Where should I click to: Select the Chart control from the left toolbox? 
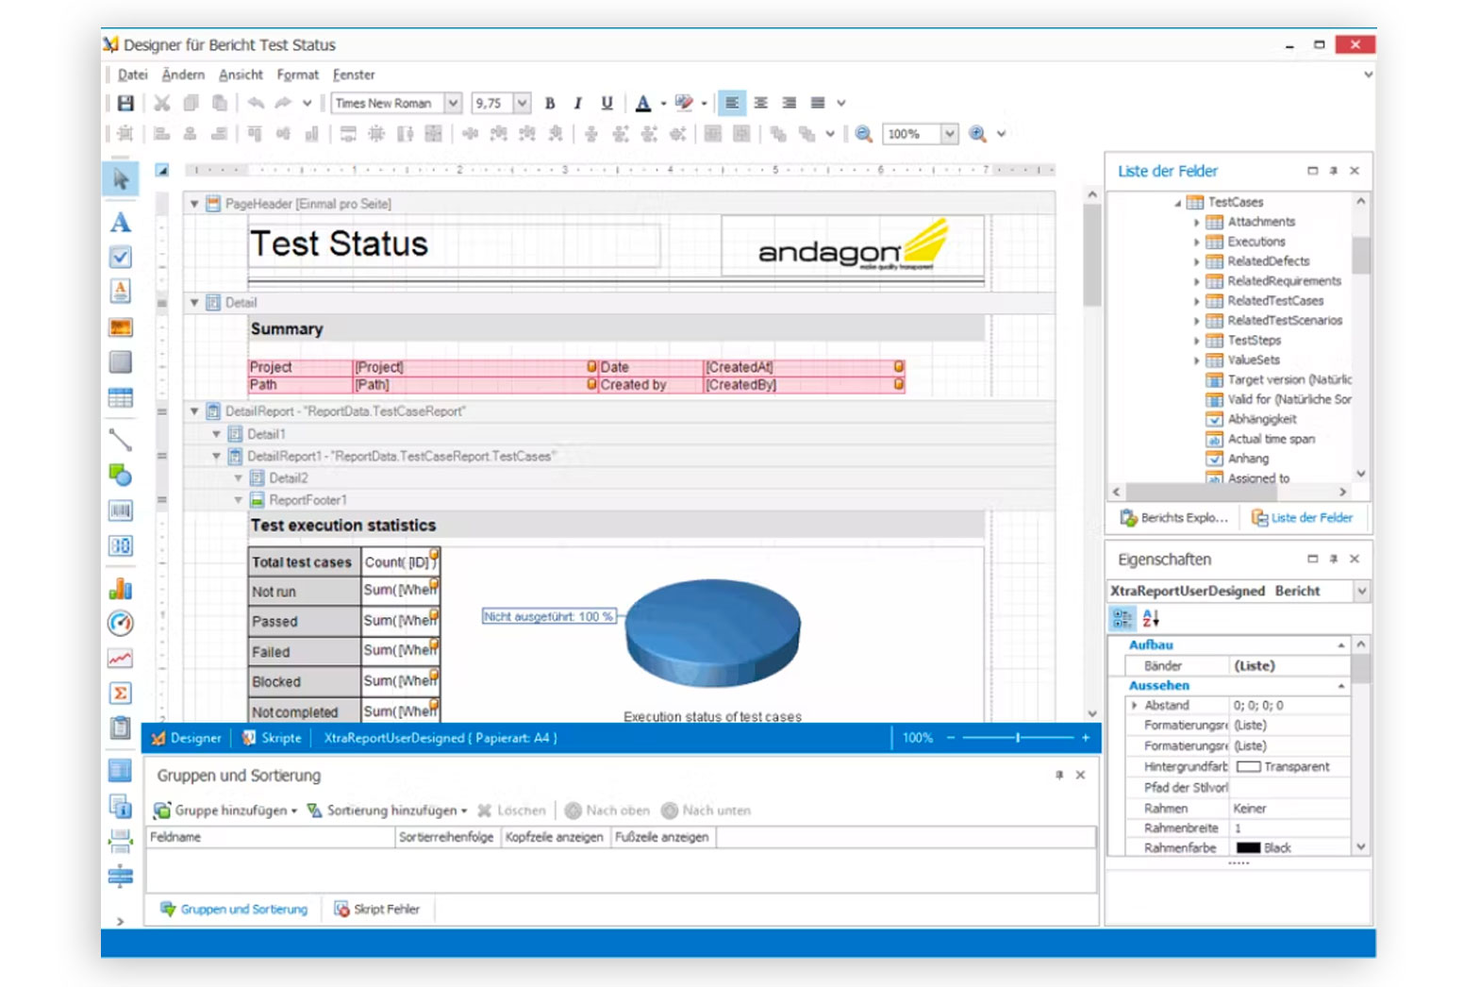tap(120, 588)
